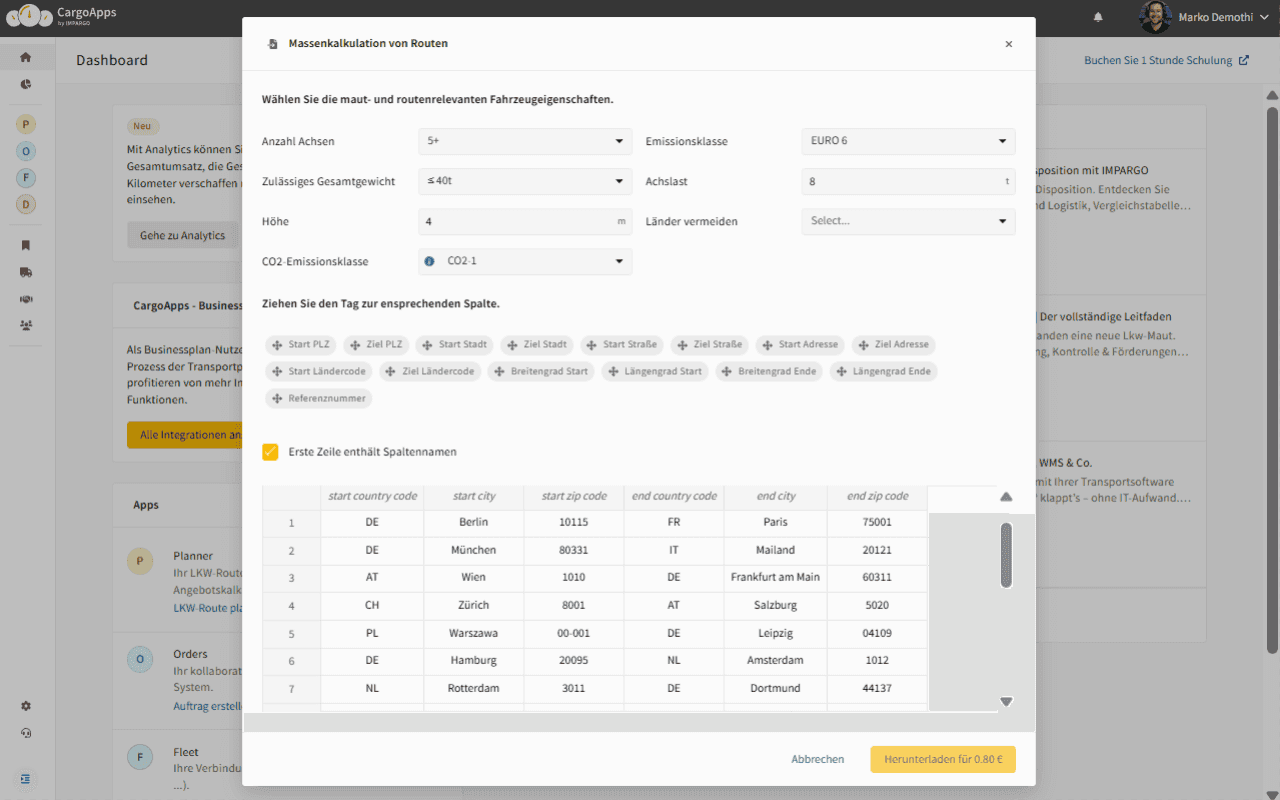Expand the Zulässiges Gesamtgewicht dropdown

(x=524, y=181)
